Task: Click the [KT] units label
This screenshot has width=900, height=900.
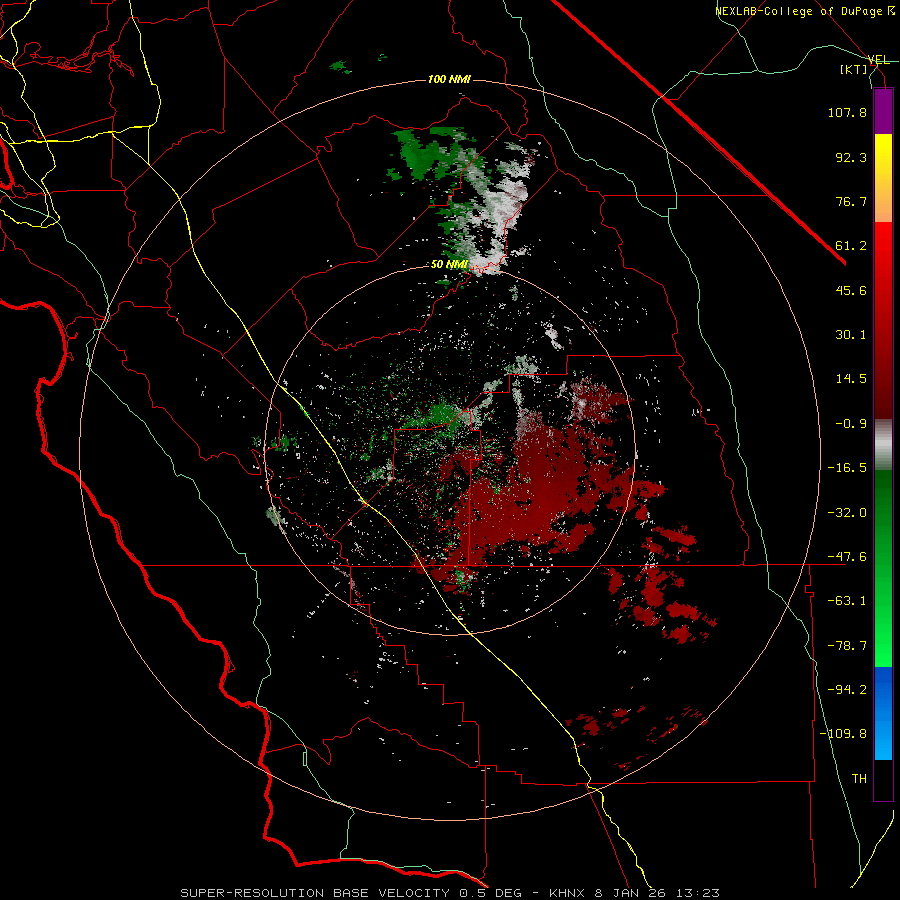Action: coord(853,69)
